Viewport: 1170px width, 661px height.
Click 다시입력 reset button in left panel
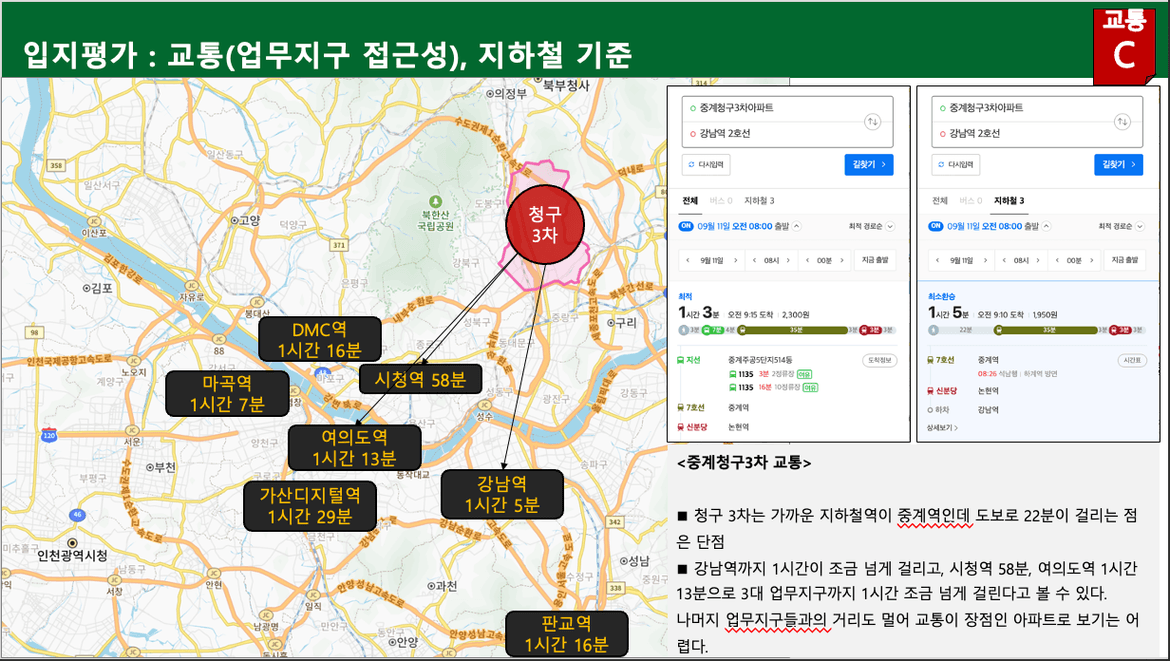(706, 164)
